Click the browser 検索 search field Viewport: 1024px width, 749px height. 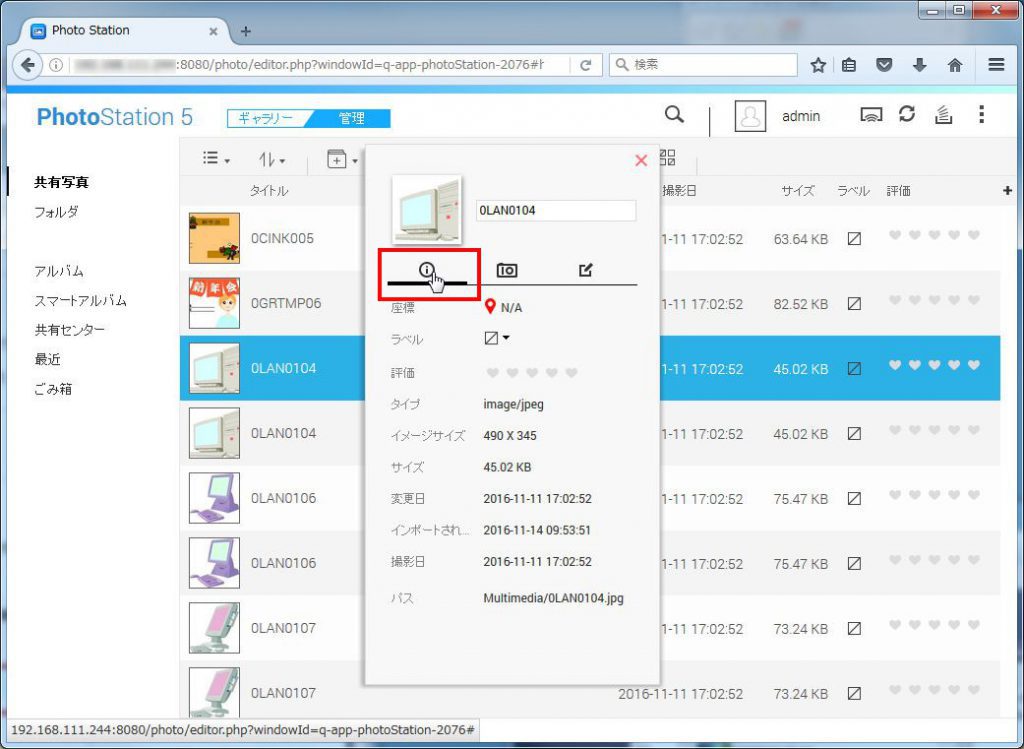tap(703, 65)
